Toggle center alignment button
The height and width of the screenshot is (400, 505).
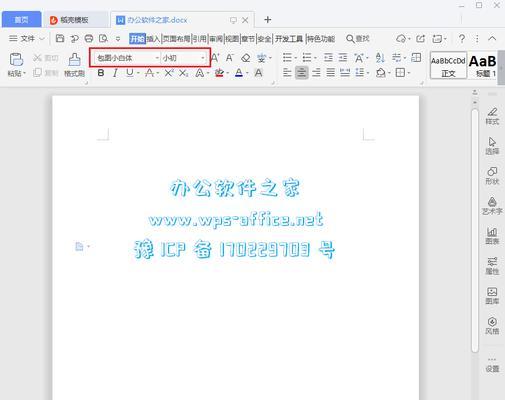pos(302,72)
